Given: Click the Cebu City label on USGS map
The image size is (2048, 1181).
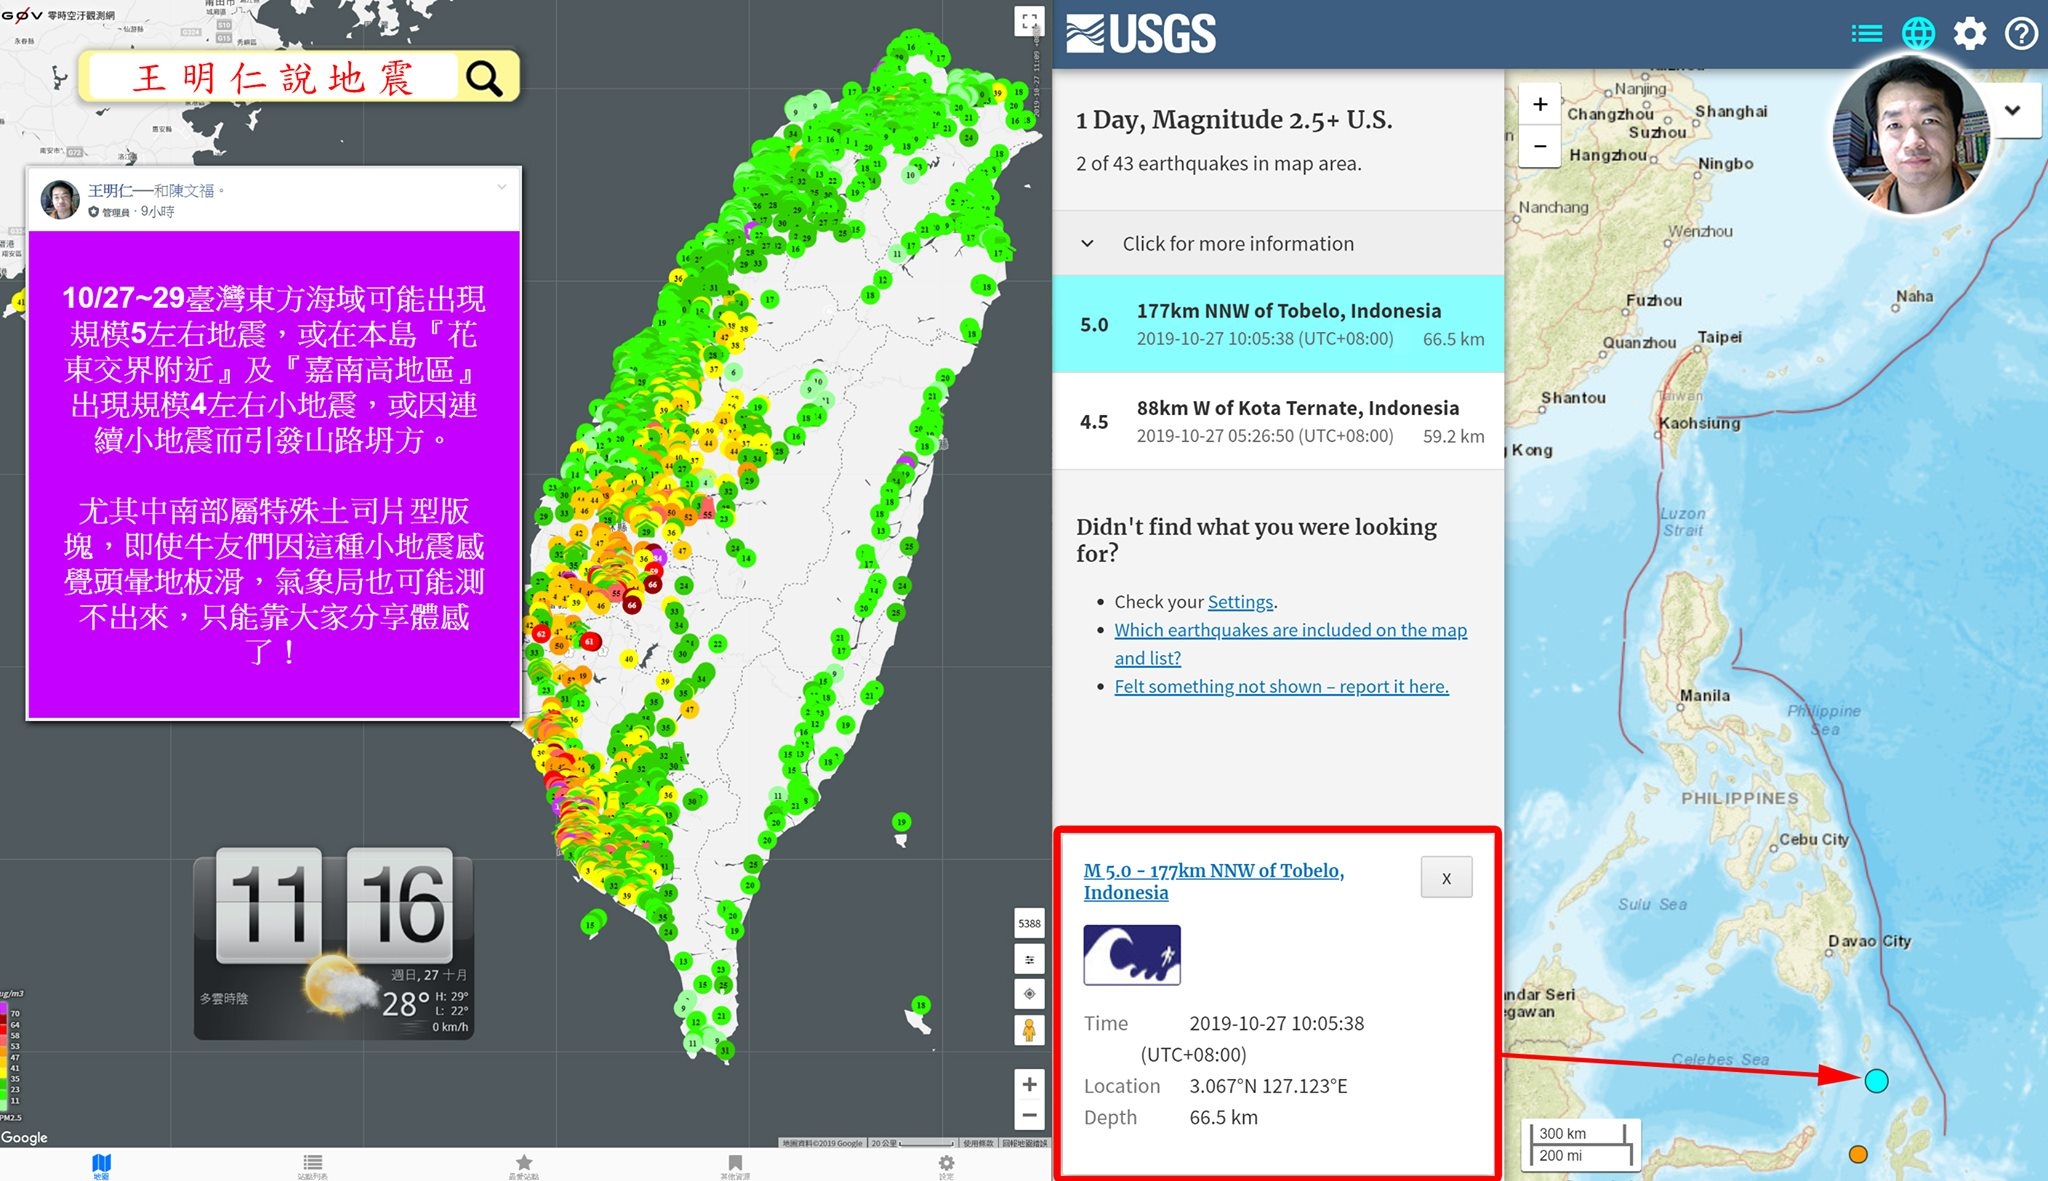Looking at the screenshot, I should [x=1814, y=839].
